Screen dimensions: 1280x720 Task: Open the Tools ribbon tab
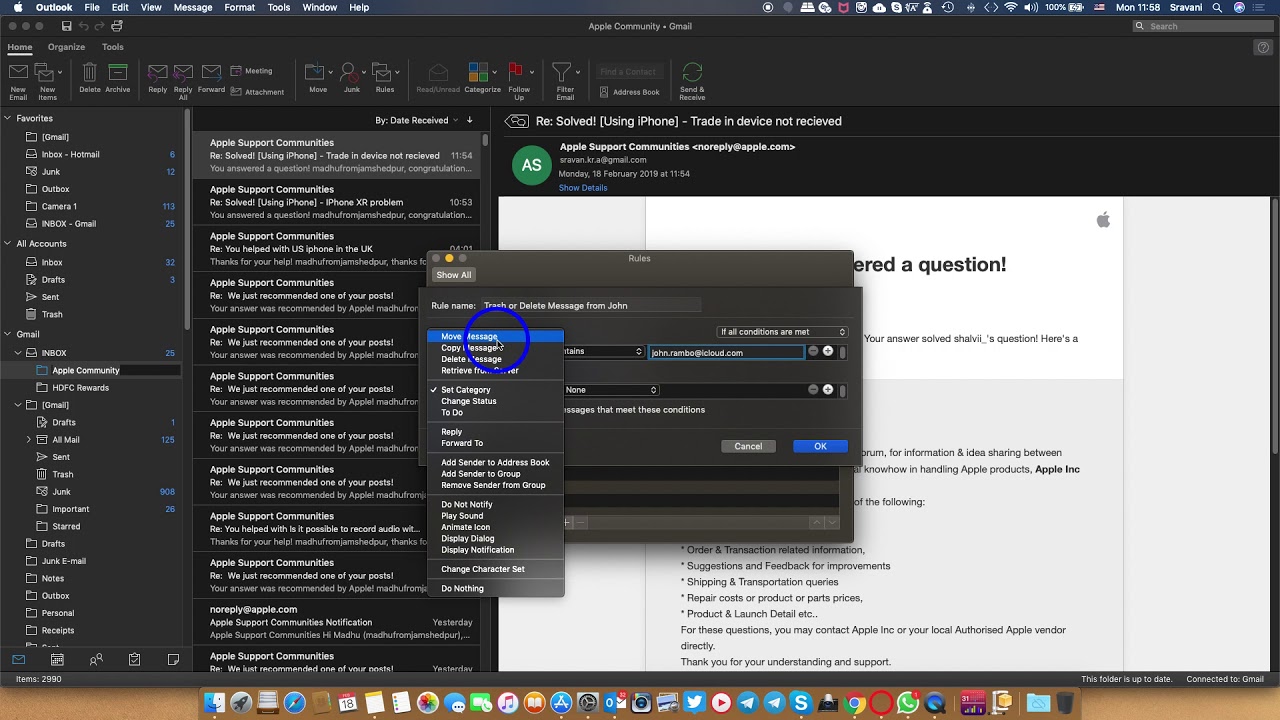pyautogui.click(x=113, y=47)
